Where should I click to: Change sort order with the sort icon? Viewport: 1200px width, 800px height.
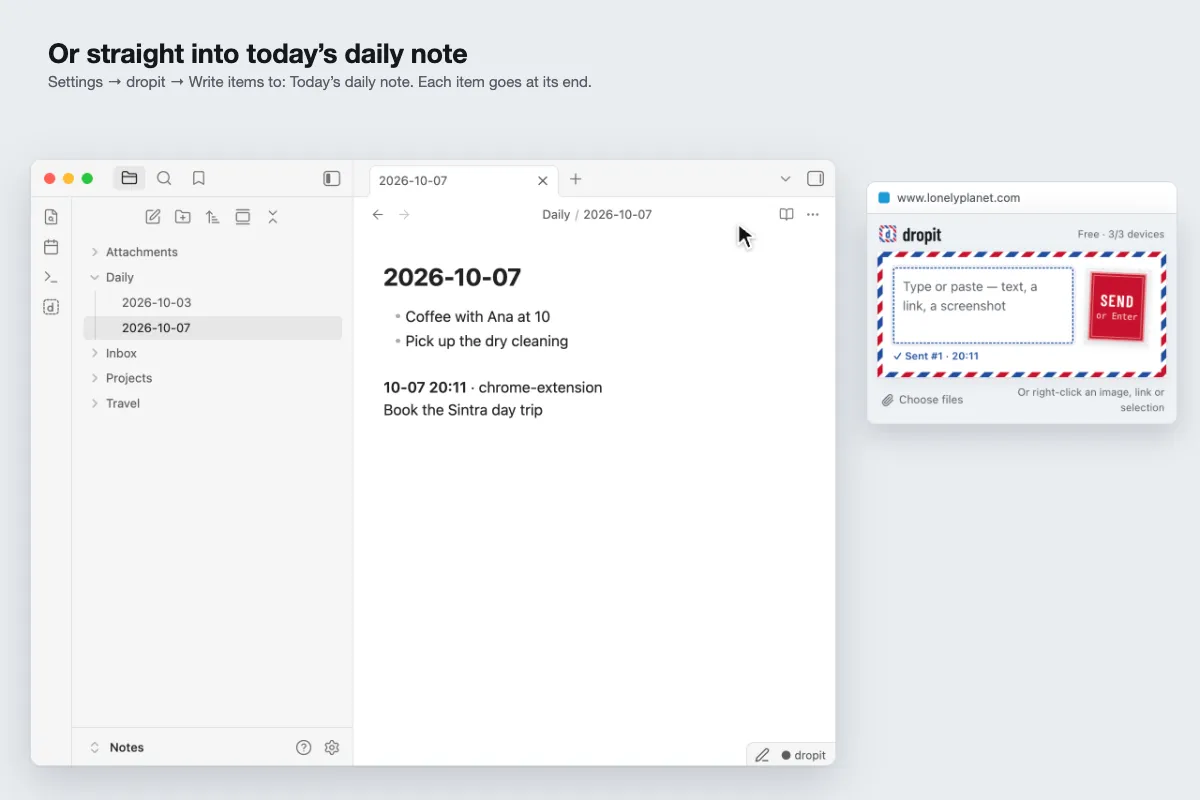212,216
